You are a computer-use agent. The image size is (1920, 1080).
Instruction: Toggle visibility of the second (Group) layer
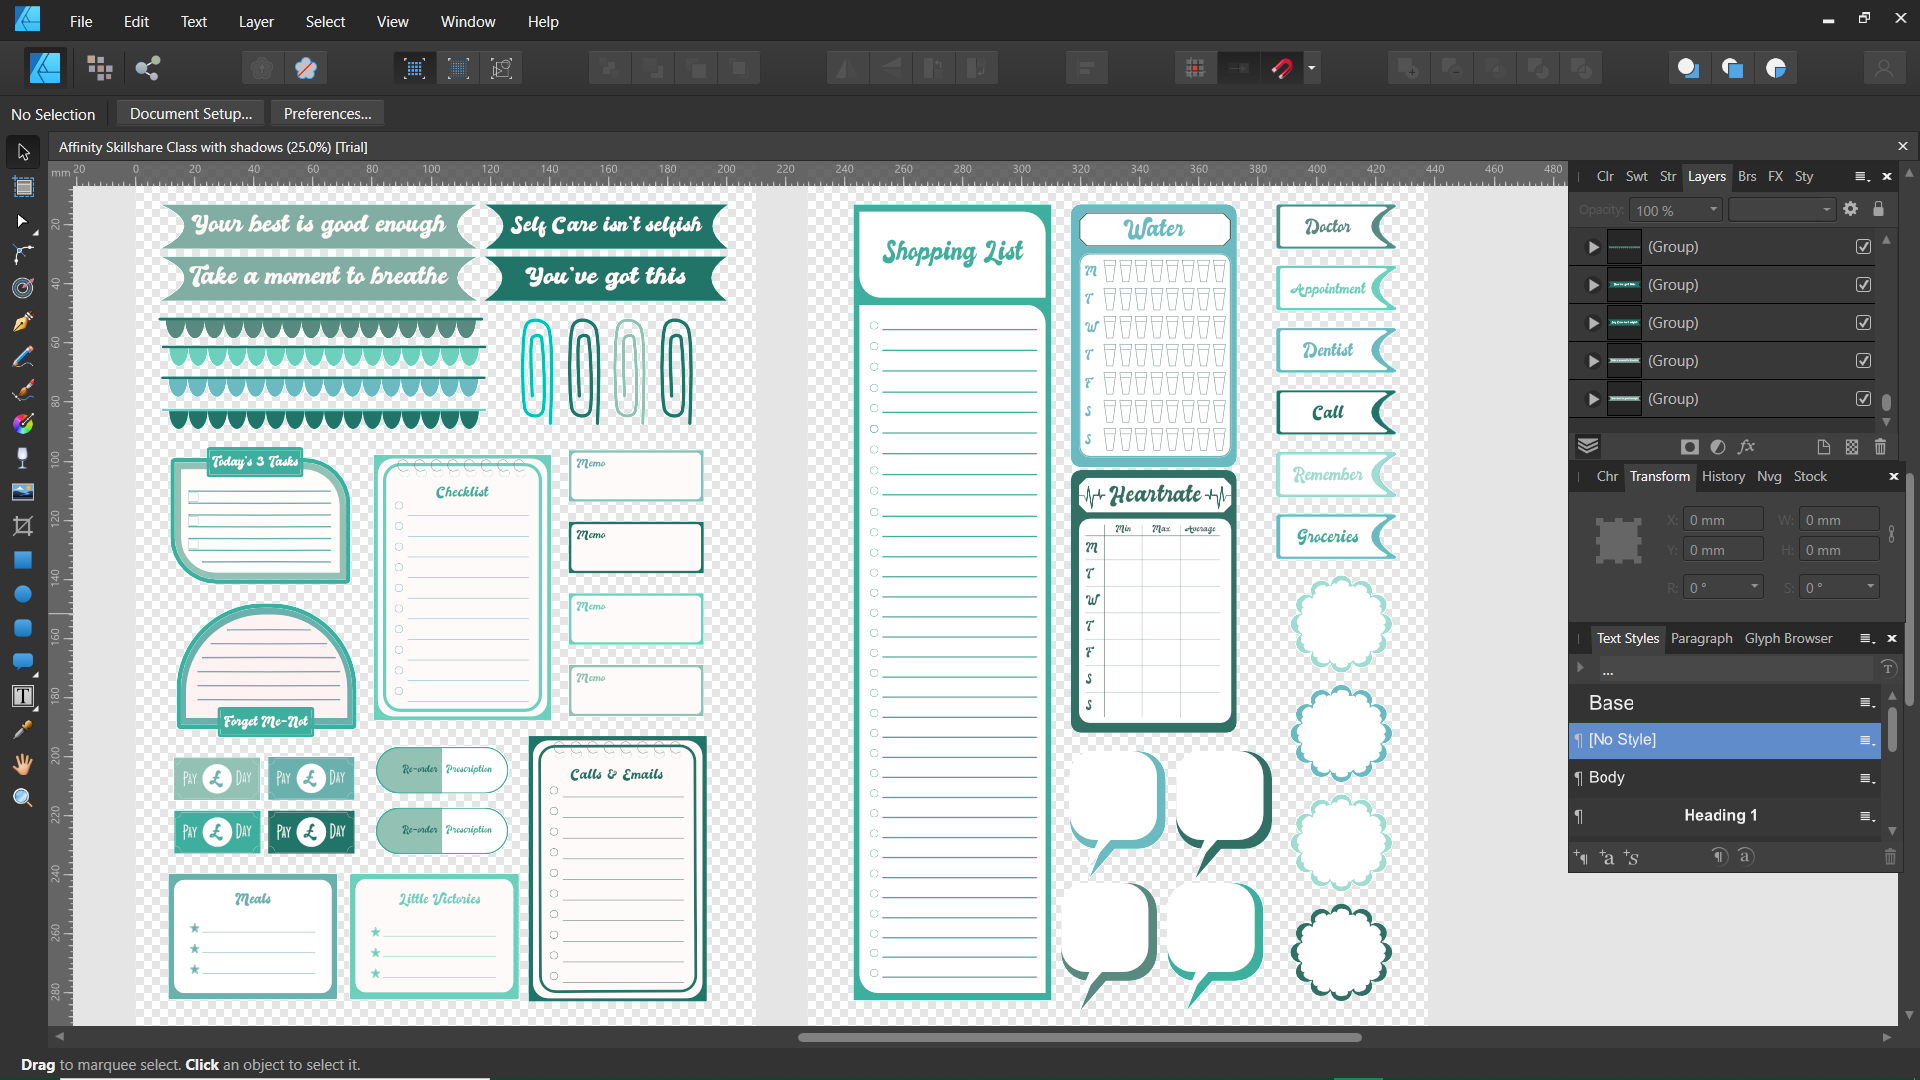(x=1863, y=285)
